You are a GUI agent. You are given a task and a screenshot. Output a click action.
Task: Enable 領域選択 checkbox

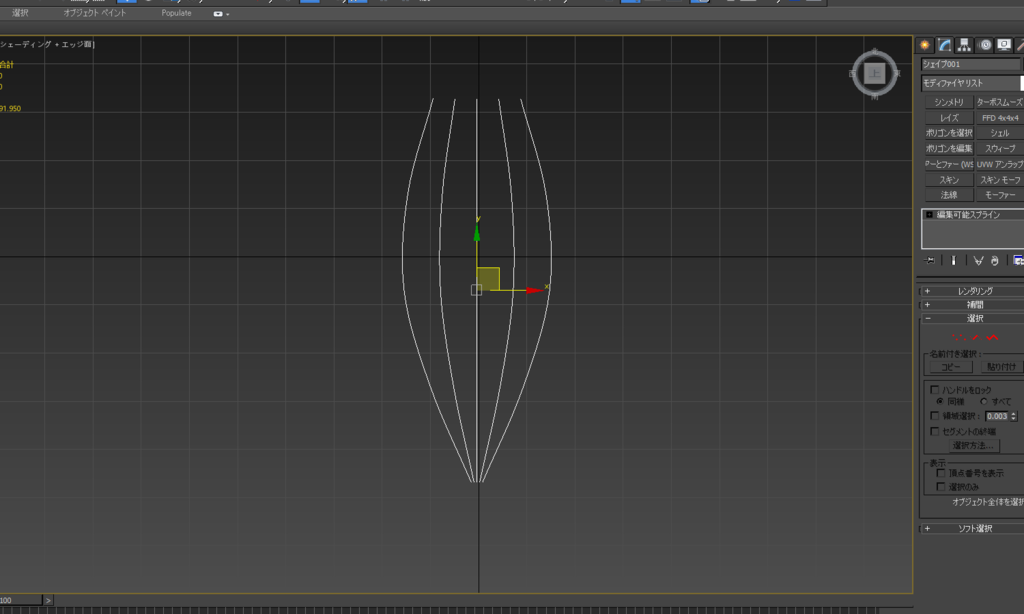tap(935, 415)
